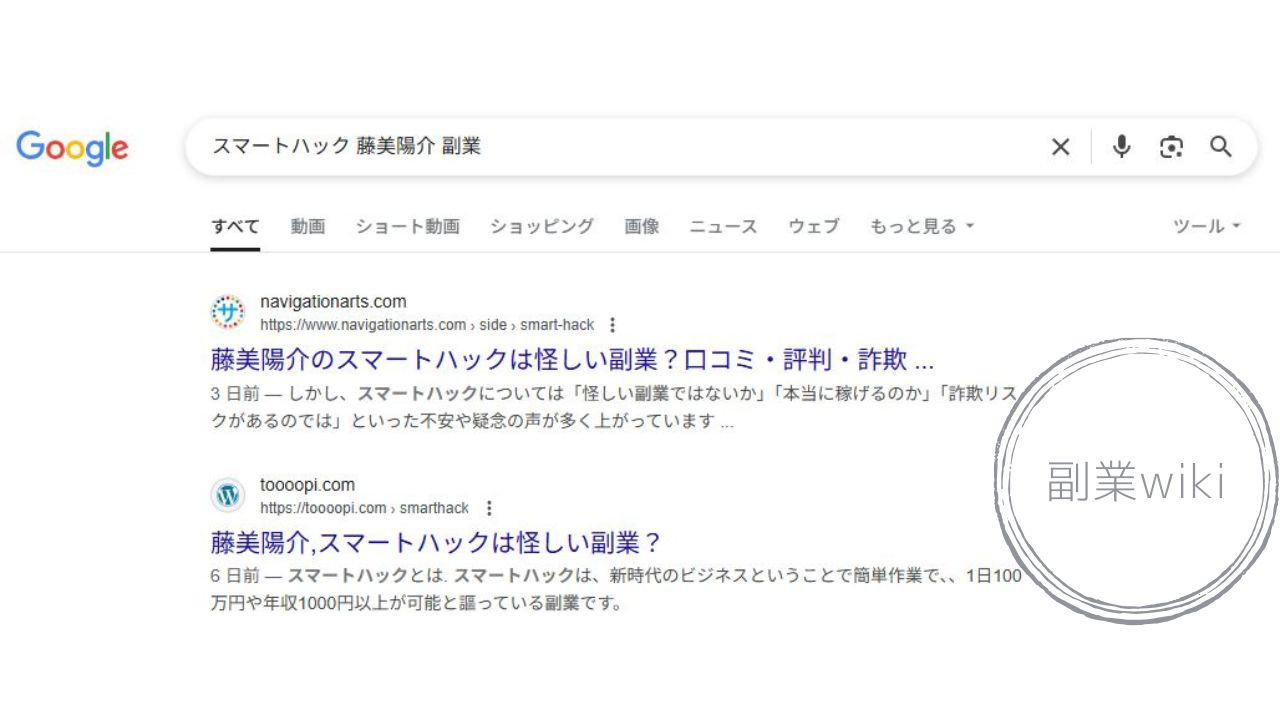Switch to the 画像 tab
This screenshot has height=720, width=1280.
(642, 226)
